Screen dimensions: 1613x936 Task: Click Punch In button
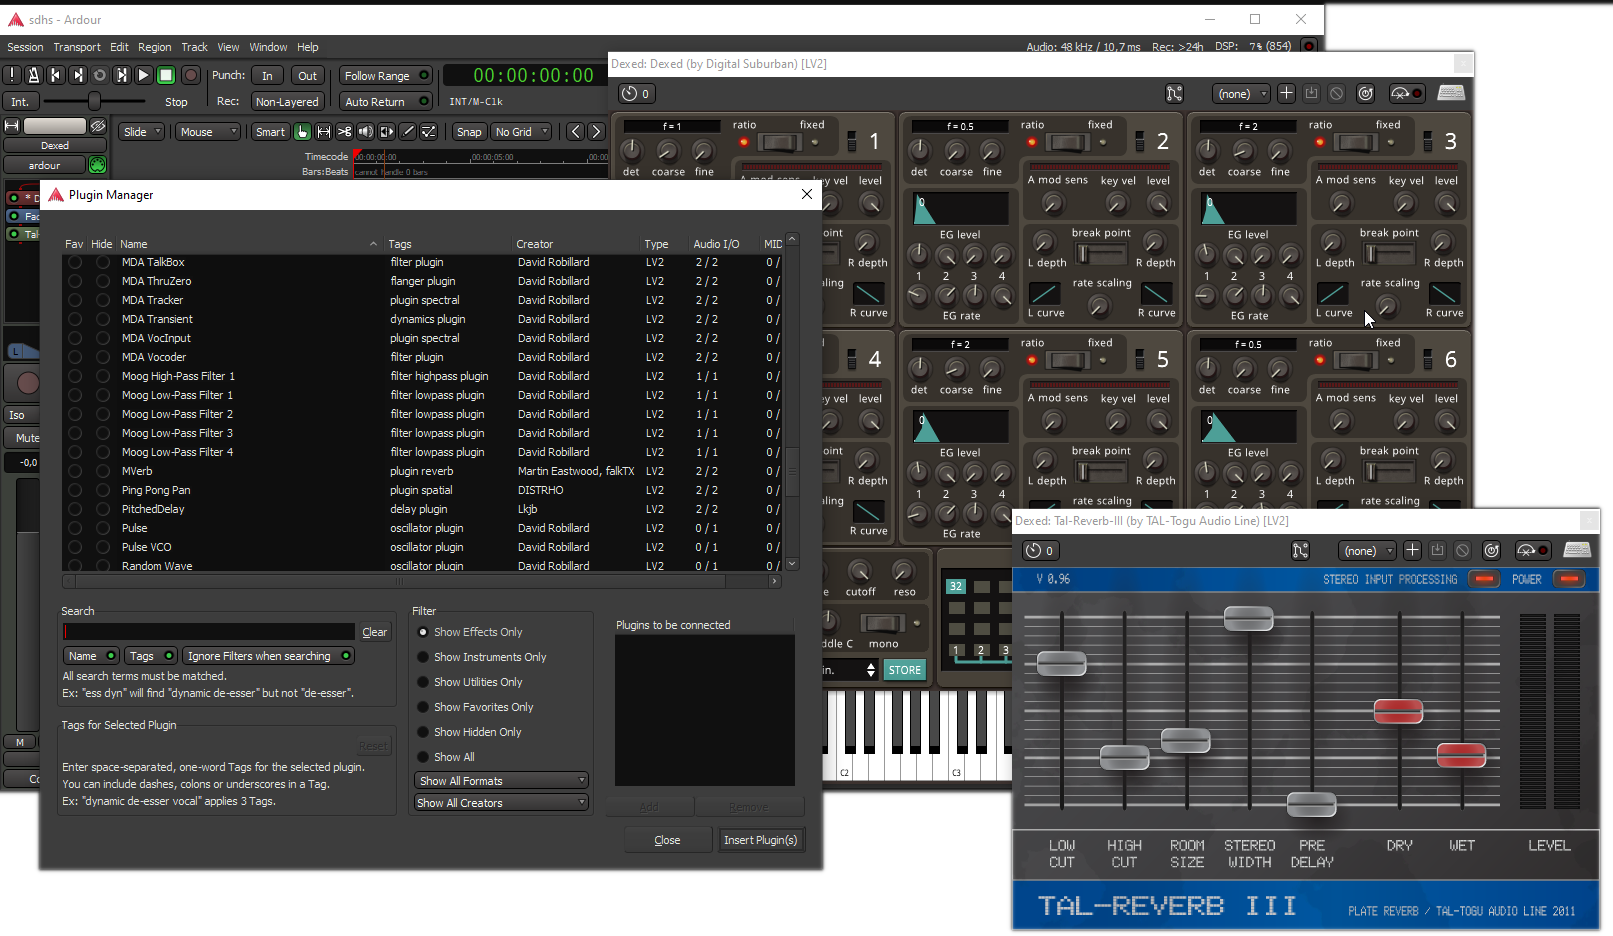tap(267, 76)
